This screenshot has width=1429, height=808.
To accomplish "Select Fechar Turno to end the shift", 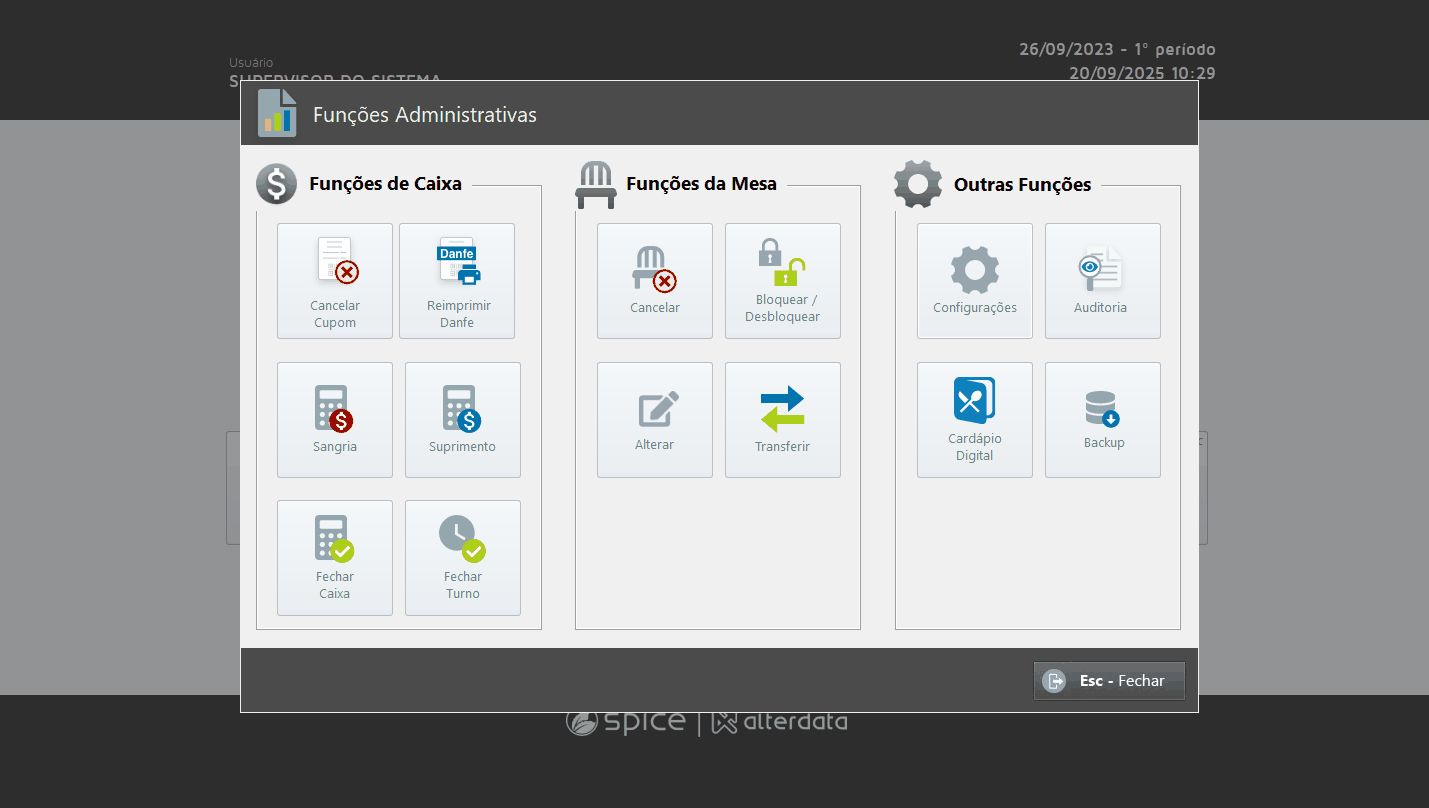I will (463, 558).
